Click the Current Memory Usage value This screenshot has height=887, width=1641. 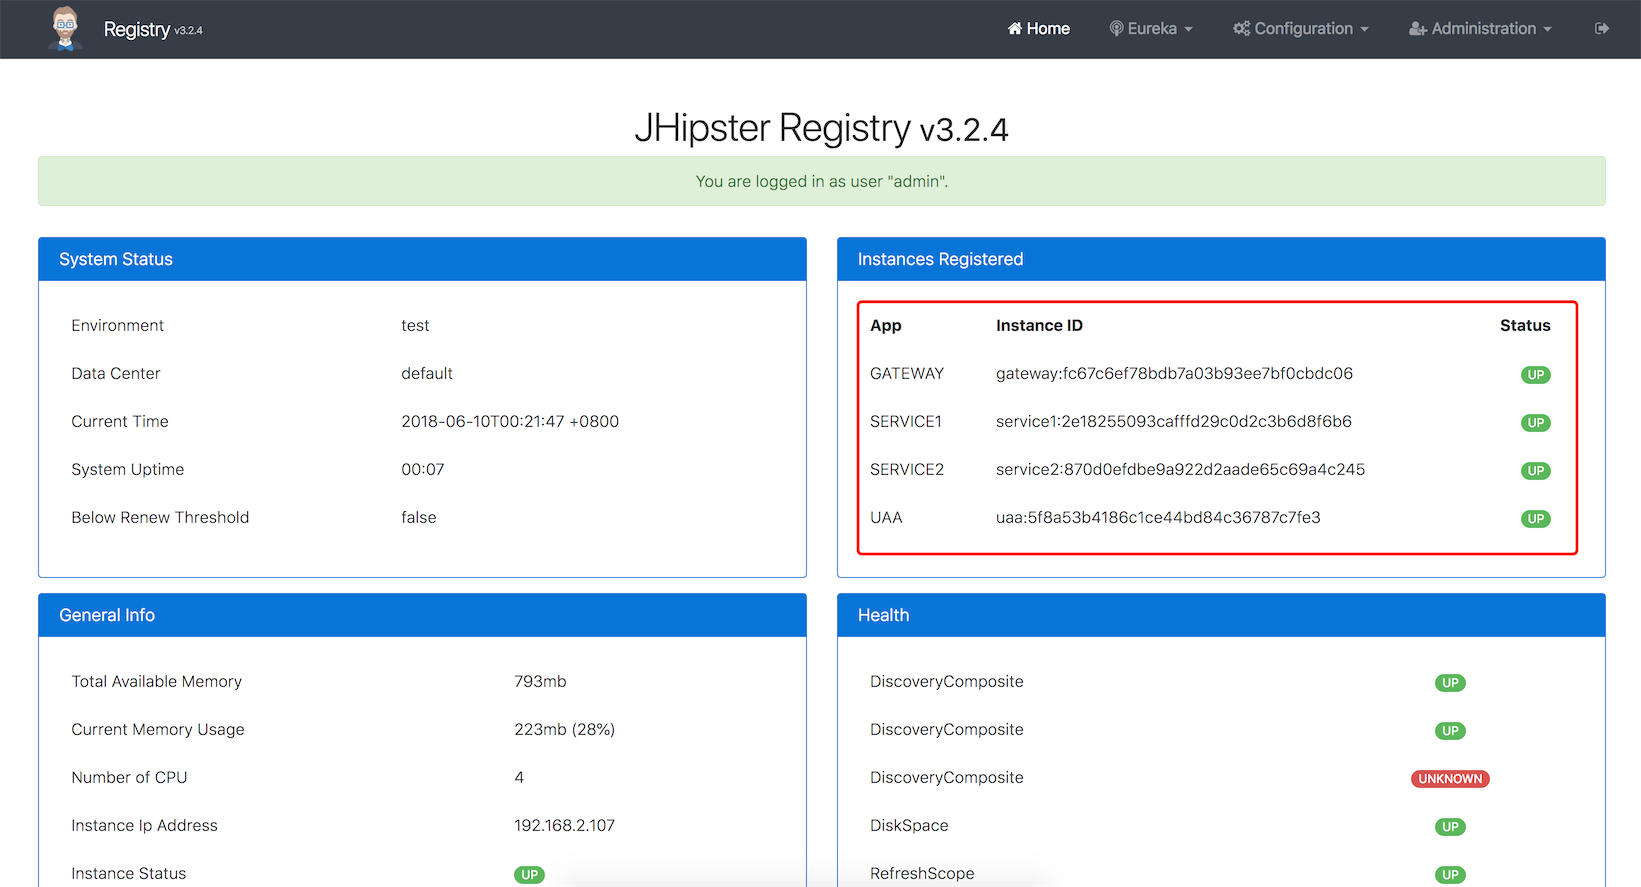pos(564,729)
